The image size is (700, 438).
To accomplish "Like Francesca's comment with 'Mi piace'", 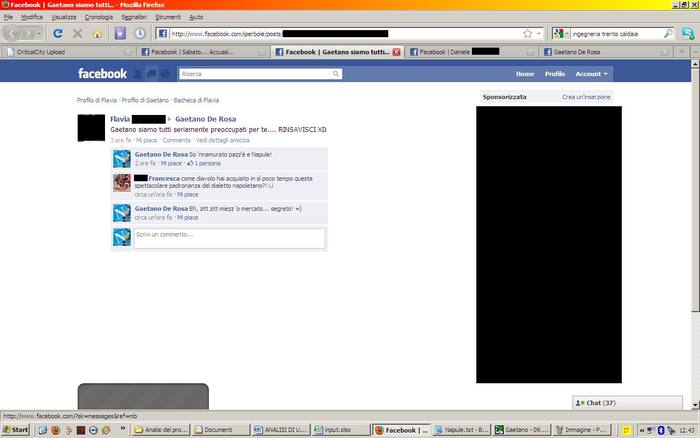I will tap(188, 195).
